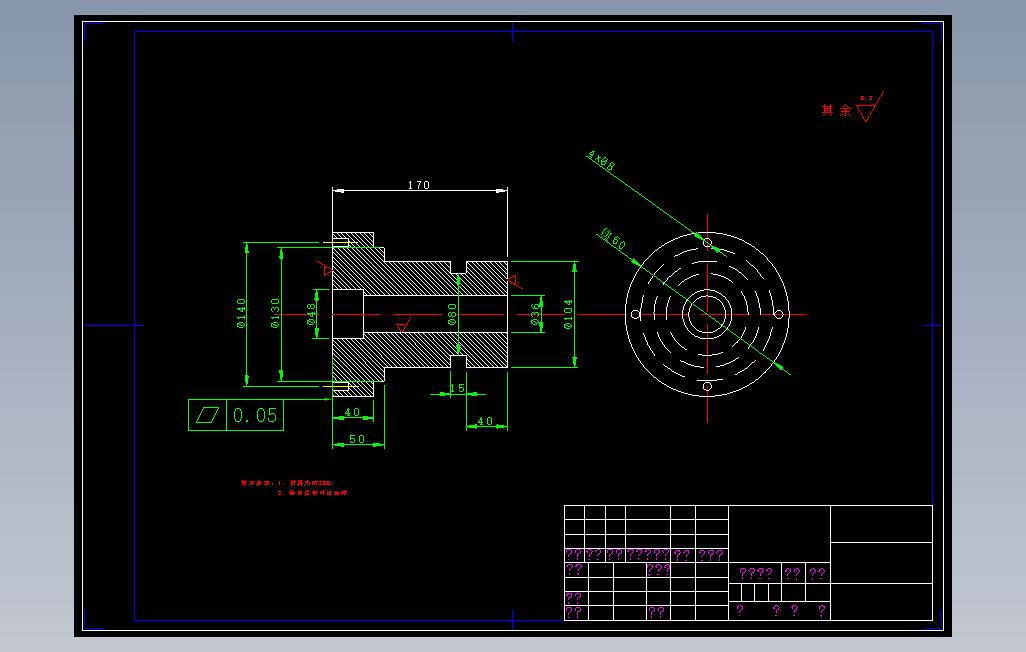Click the red technical requirements note text
The width and height of the screenshot is (1026, 652).
coord(294,488)
